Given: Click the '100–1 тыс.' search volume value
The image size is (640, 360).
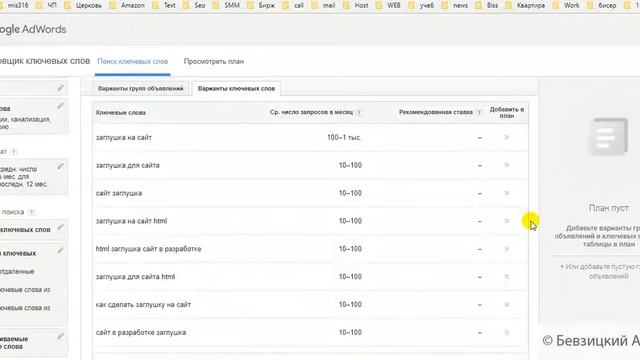Looking at the screenshot, I should coord(344,138).
